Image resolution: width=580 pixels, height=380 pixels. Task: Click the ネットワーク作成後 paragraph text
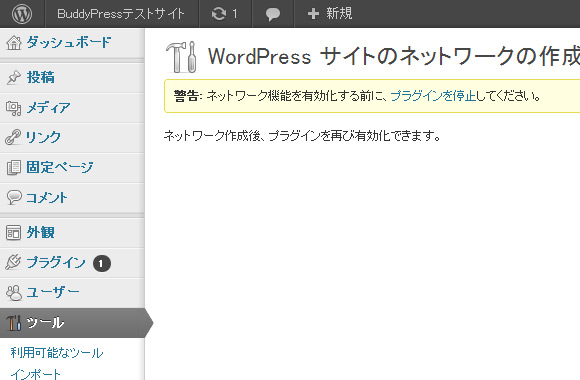click(x=302, y=136)
